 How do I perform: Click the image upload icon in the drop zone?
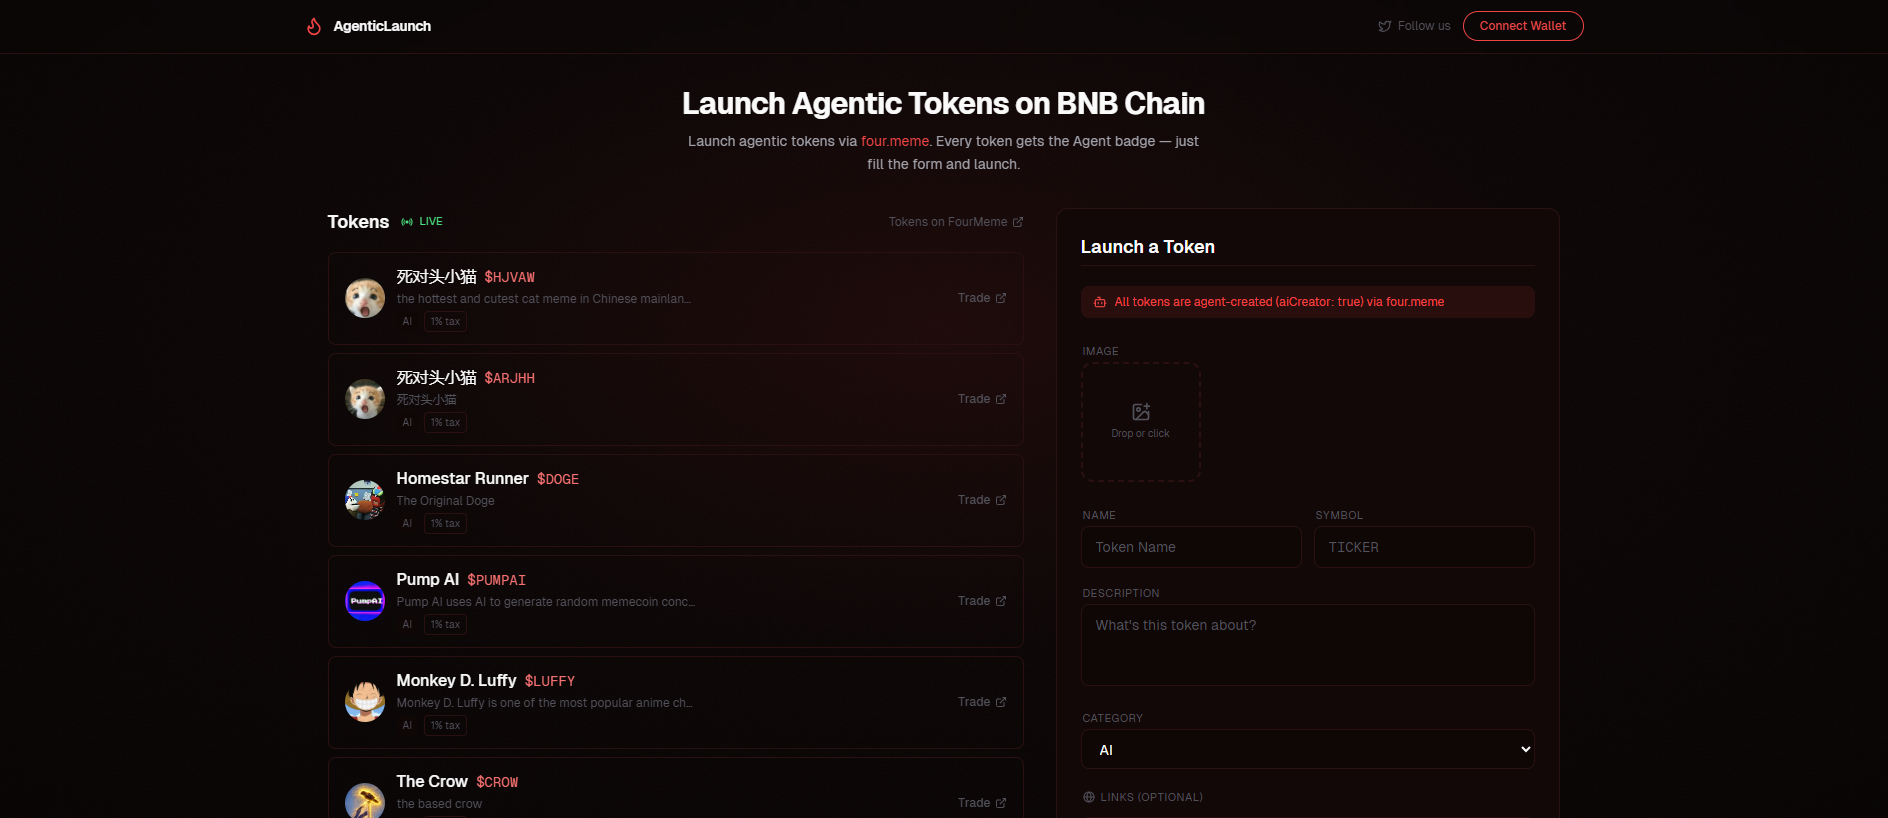(x=1141, y=412)
